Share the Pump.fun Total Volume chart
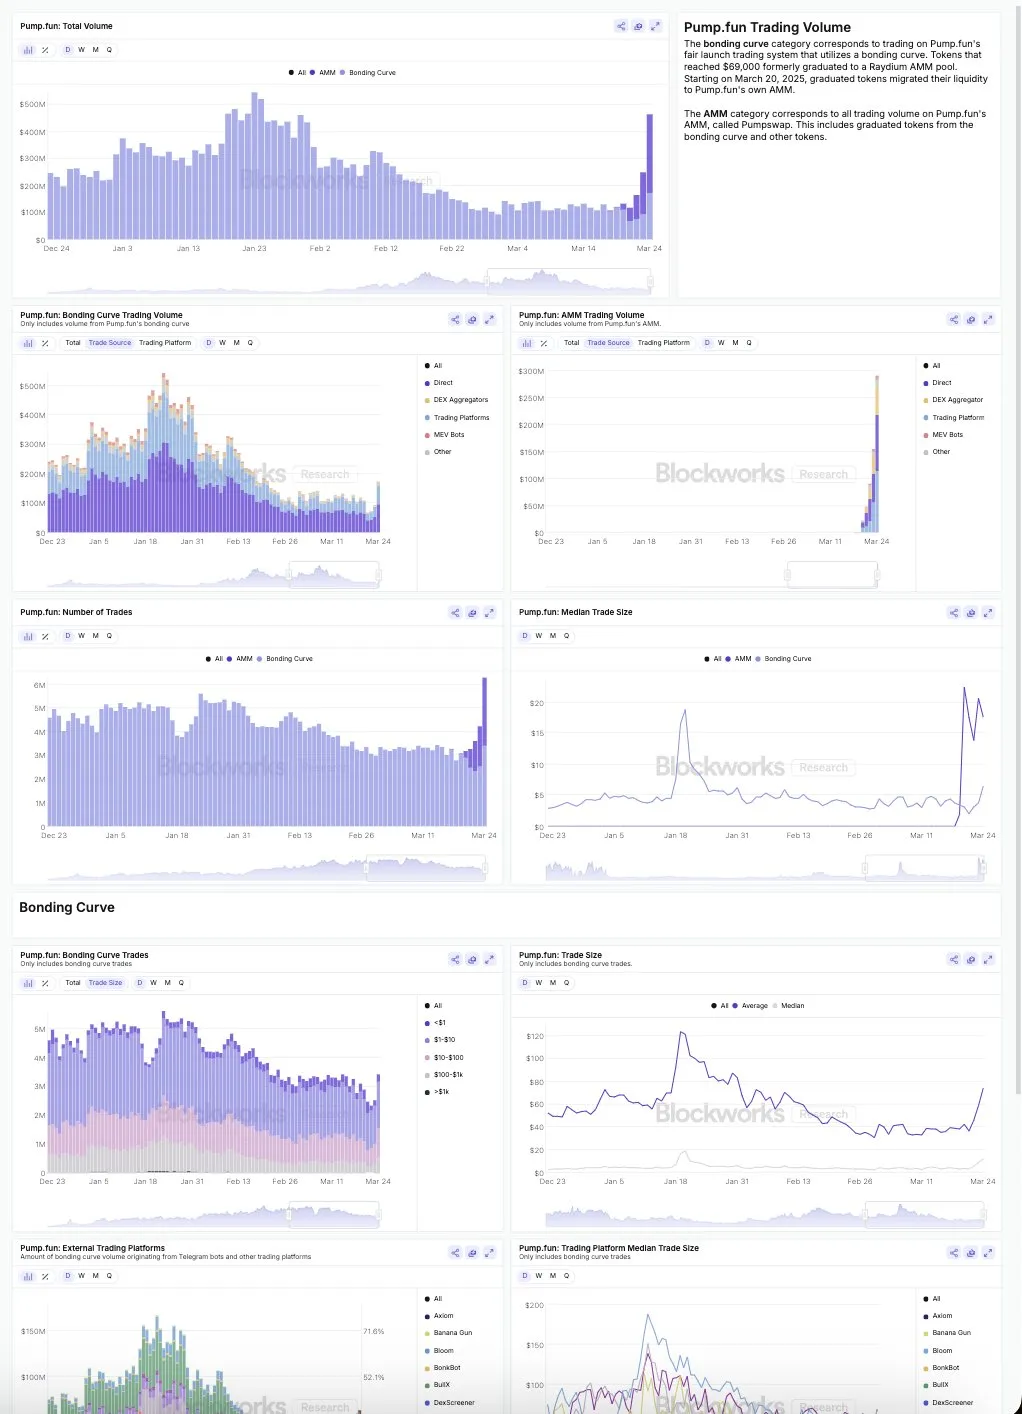The width and height of the screenshot is (1022, 1414). point(621,26)
